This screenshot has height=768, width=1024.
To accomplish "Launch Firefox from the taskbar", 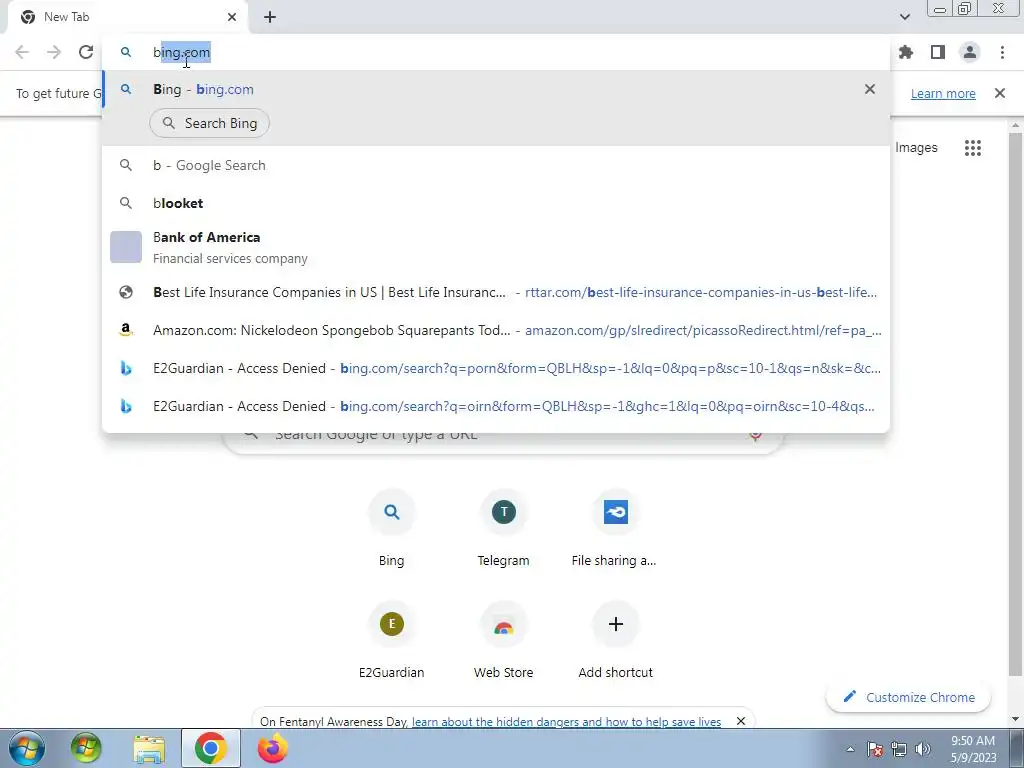I will coord(272,748).
